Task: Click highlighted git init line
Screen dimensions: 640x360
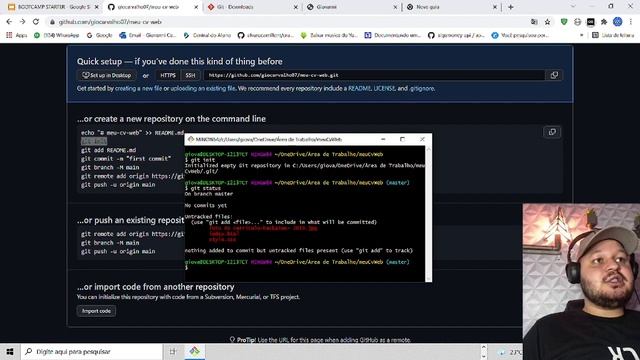Action: (94, 141)
